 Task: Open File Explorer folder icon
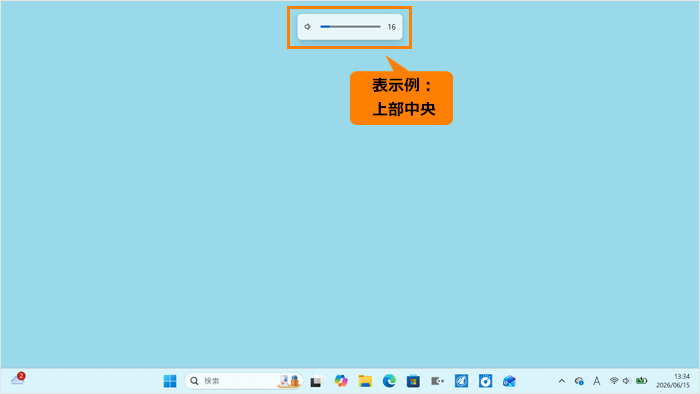tap(365, 381)
